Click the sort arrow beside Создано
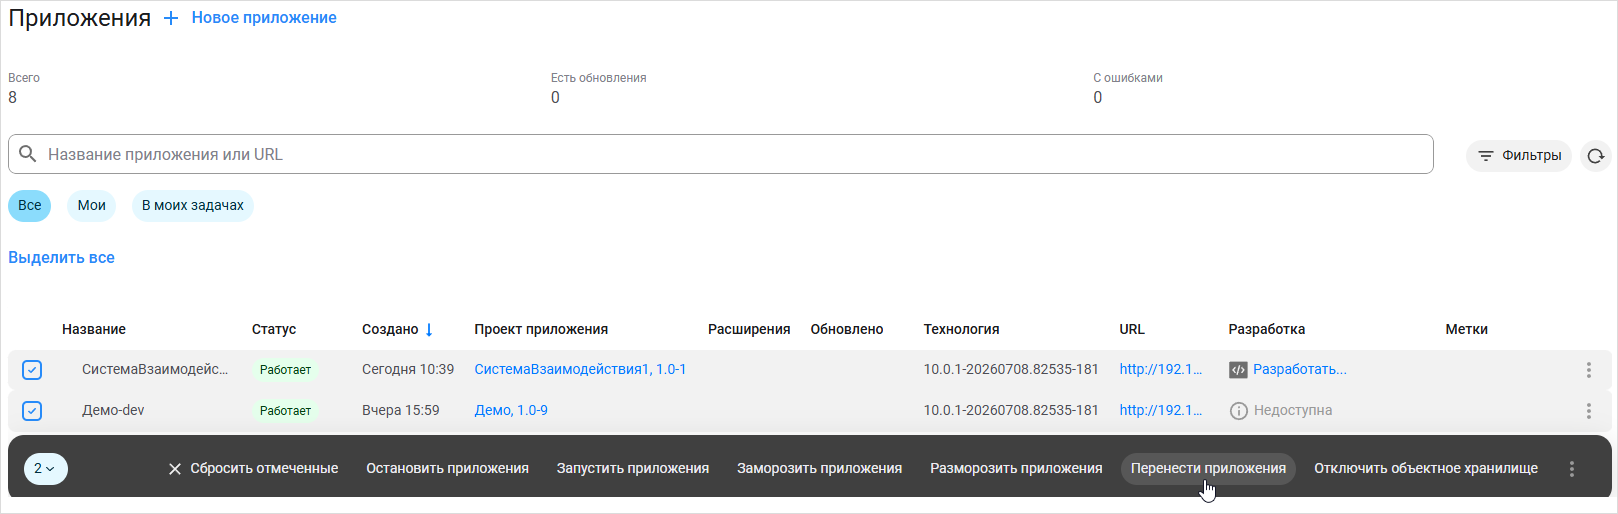The height and width of the screenshot is (514, 1618). click(x=429, y=329)
